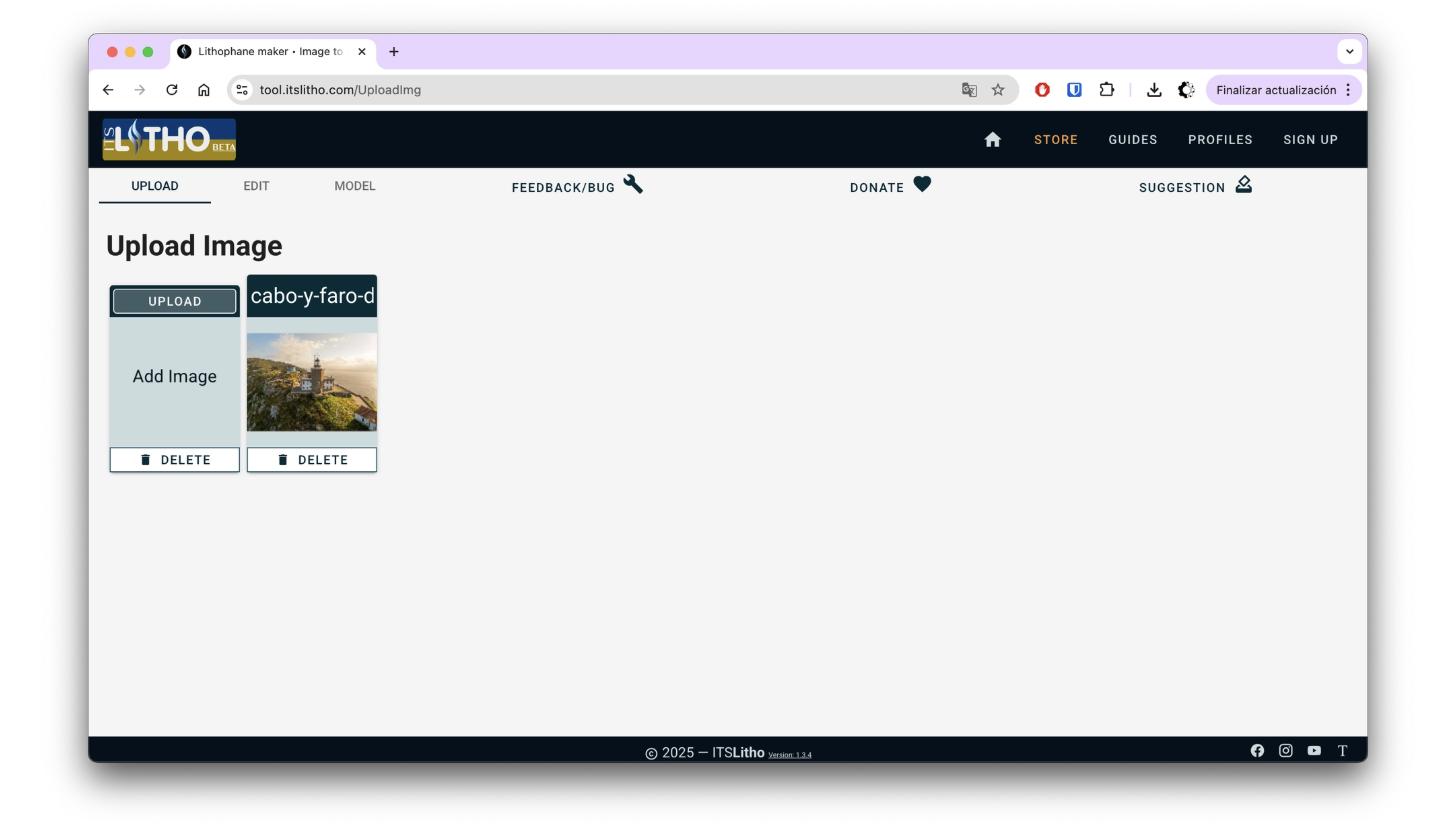Screen dimensions: 1456x828
Task: Open the Chrome three-dot menu
Action: pos(1348,90)
